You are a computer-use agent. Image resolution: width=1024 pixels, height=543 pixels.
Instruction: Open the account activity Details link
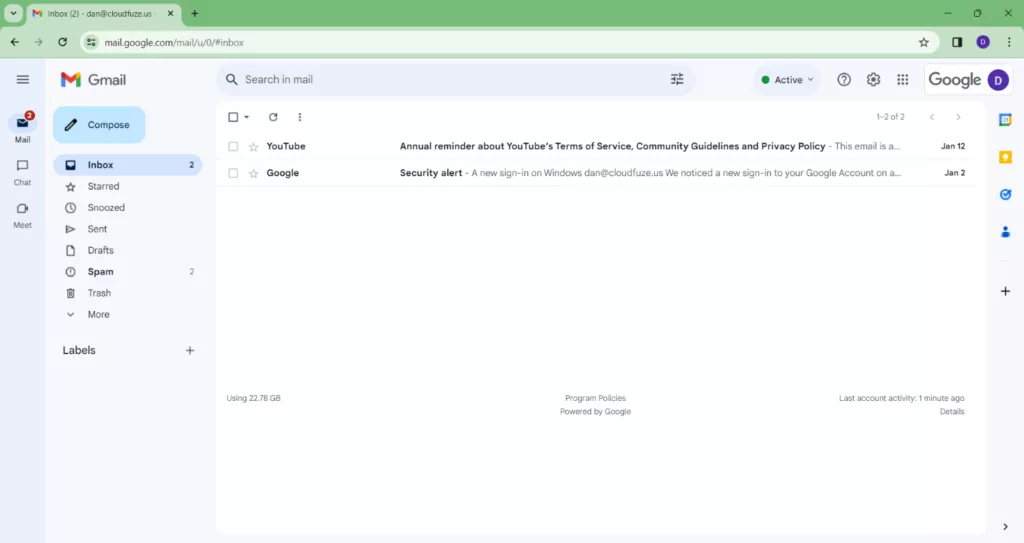(952, 412)
